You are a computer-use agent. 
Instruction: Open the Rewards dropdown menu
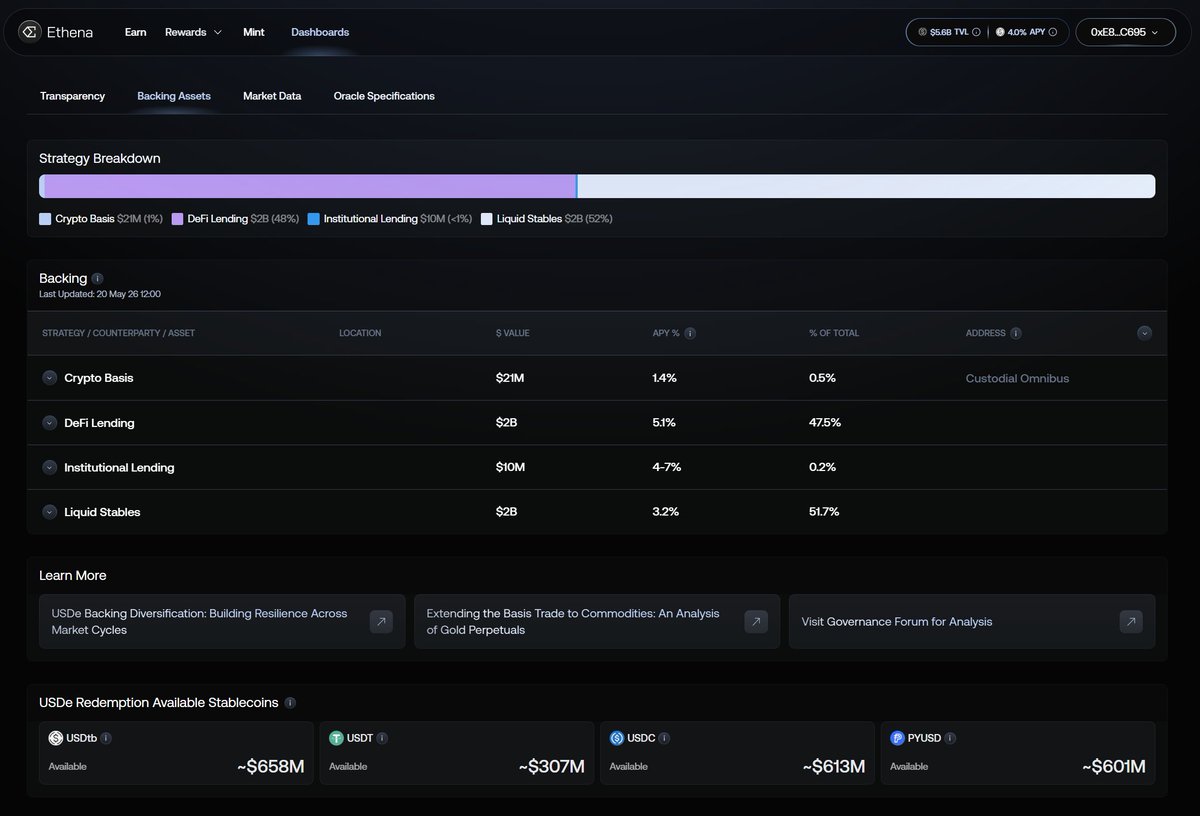pos(193,32)
